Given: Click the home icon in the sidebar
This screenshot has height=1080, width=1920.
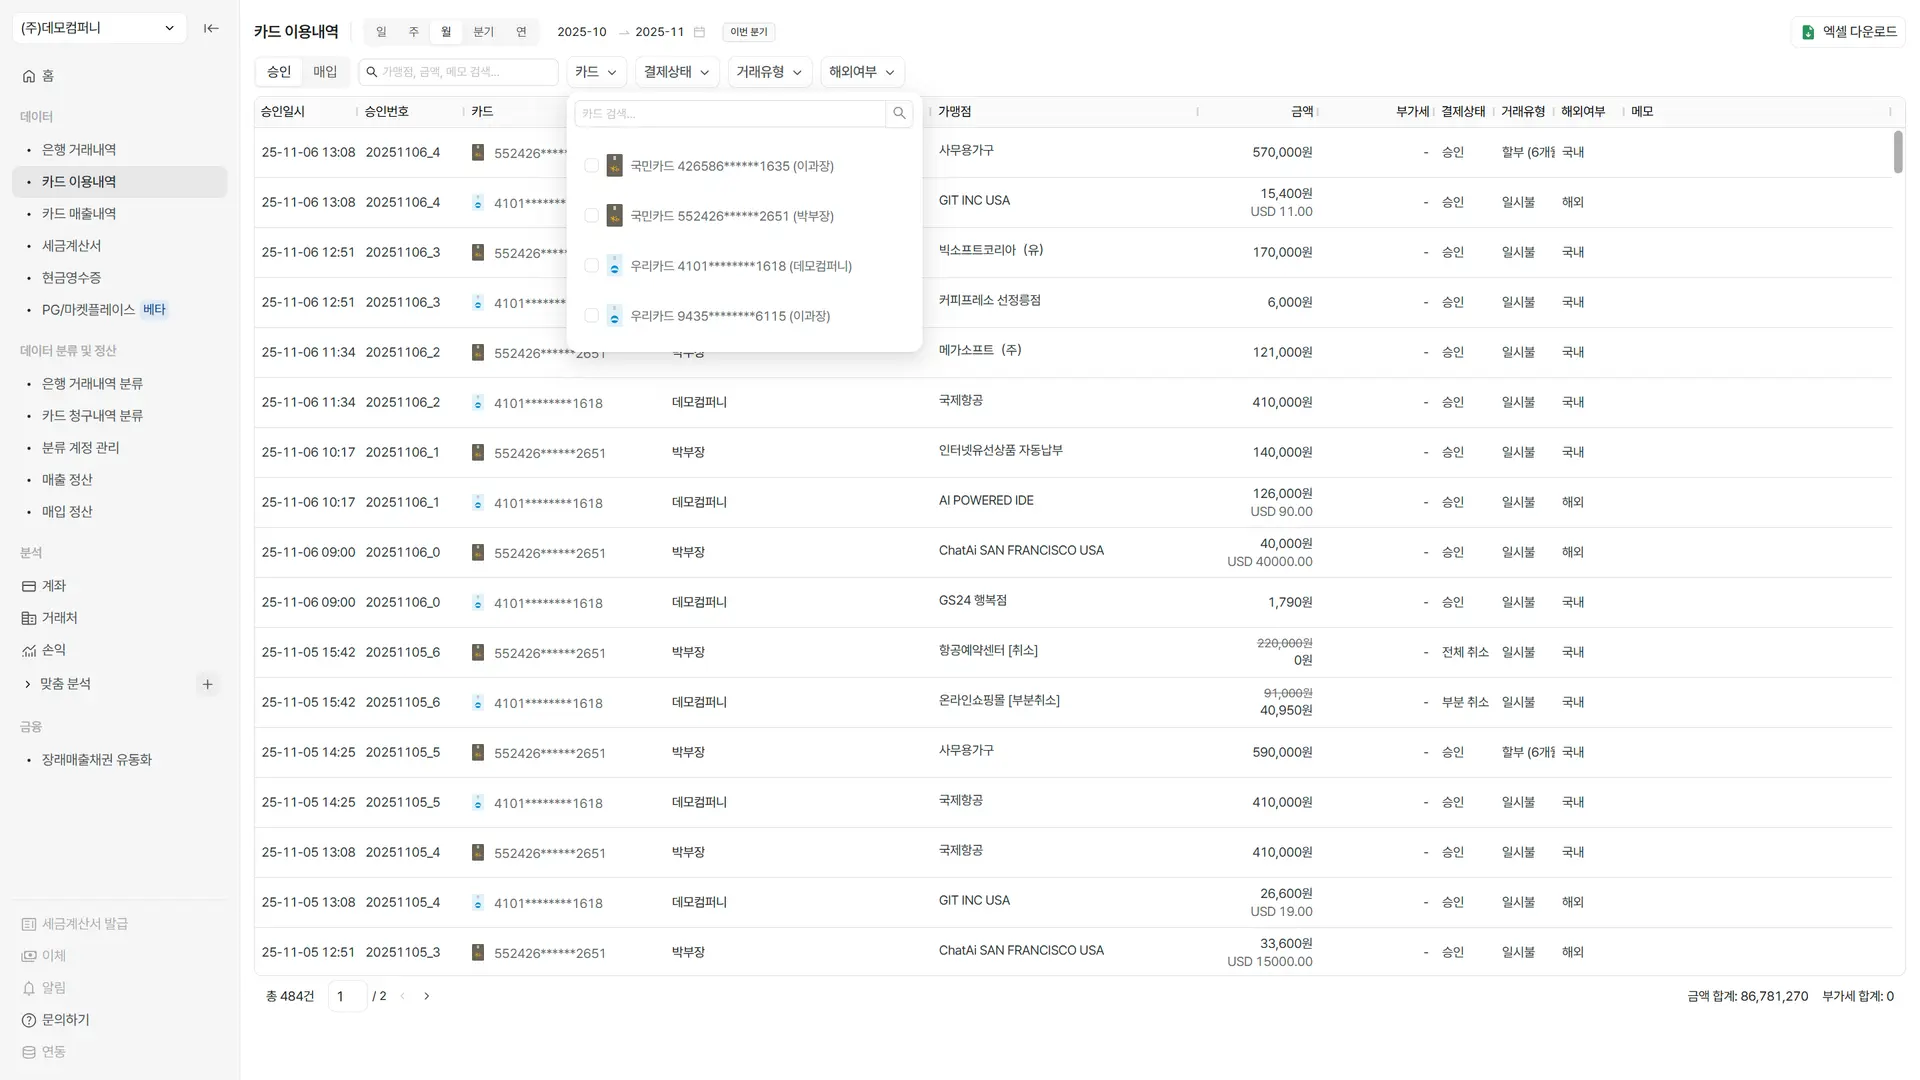Looking at the screenshot, I should [x=29, y=76].
